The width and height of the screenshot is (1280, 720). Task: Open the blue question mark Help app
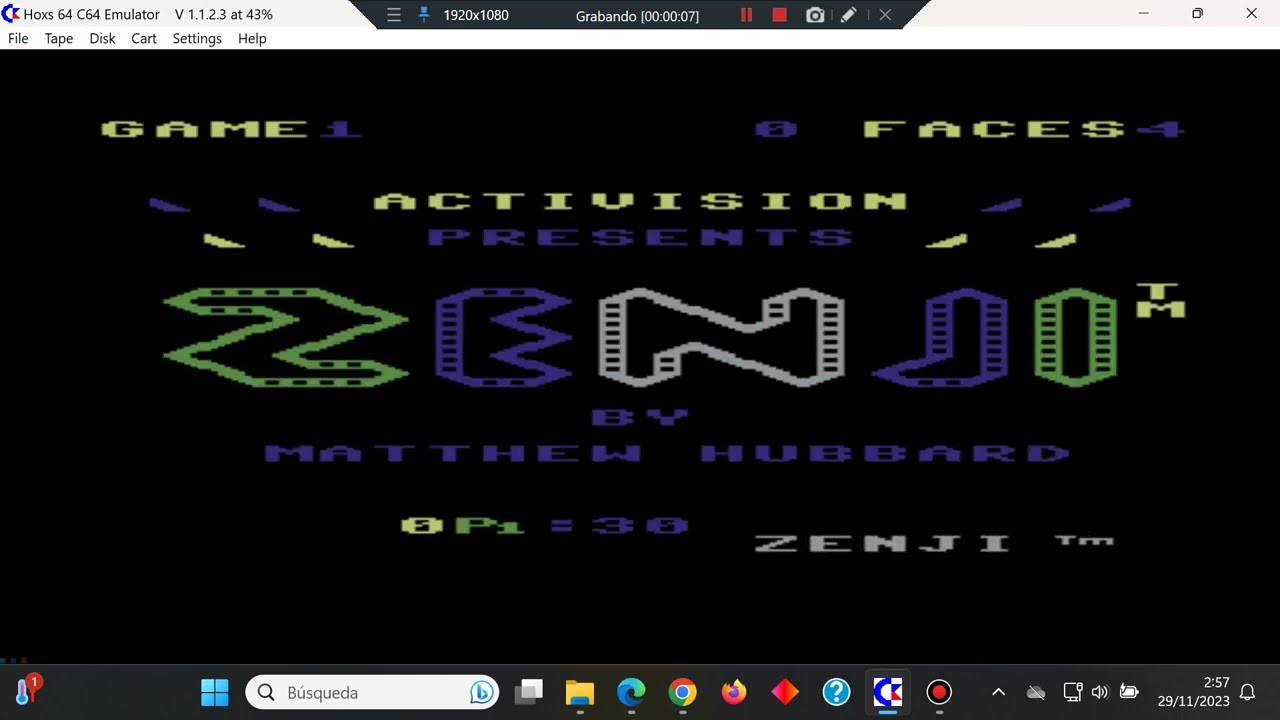[836, 692]
